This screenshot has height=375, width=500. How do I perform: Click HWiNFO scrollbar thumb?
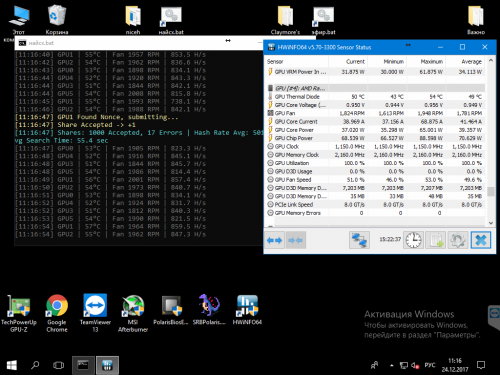(490, 191)
